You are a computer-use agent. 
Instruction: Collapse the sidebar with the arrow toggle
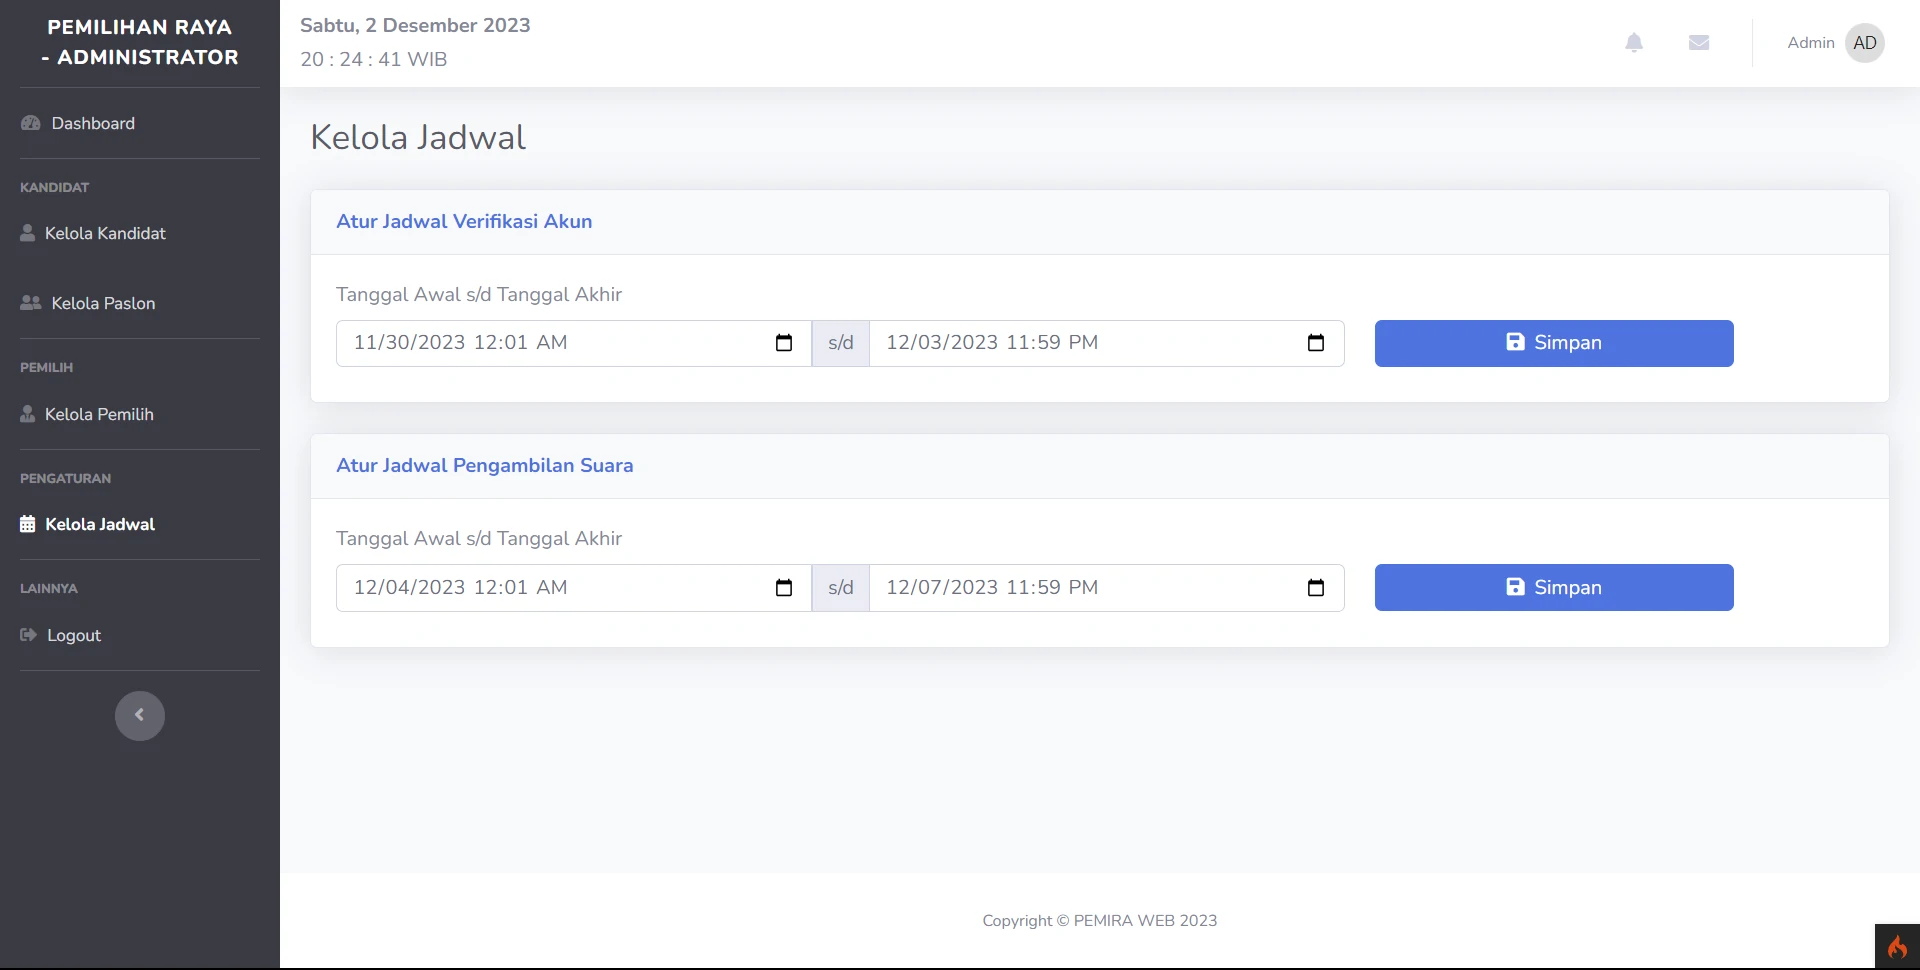[140, 716]
